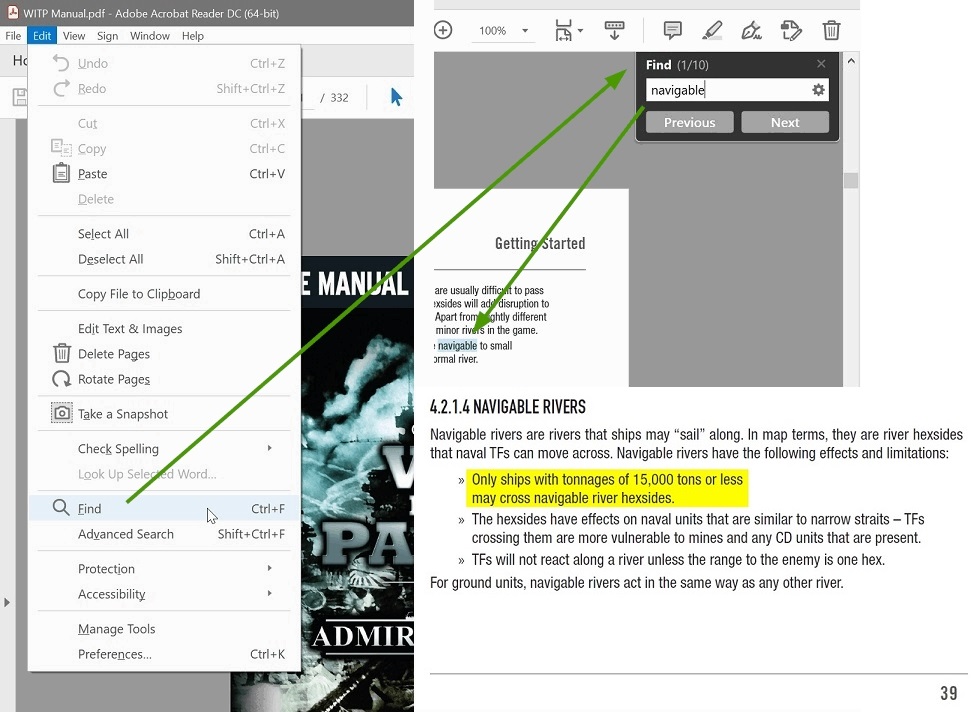Click the yellow highlighted tonnage sentence
This screenshot has height=712, width=971.
[606, 488]
